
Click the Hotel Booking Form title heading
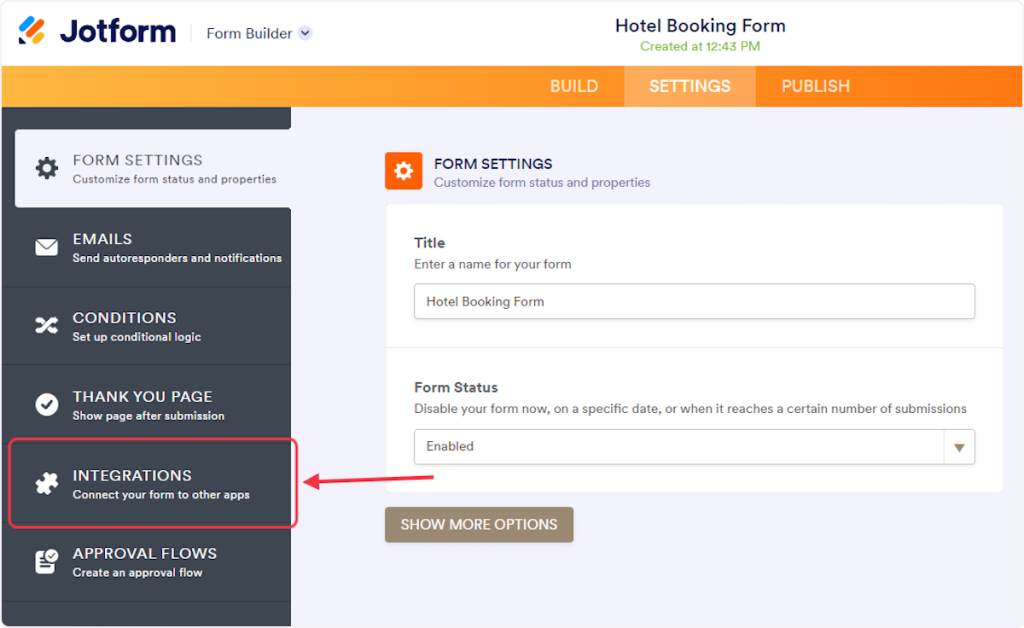coord(700,26)
